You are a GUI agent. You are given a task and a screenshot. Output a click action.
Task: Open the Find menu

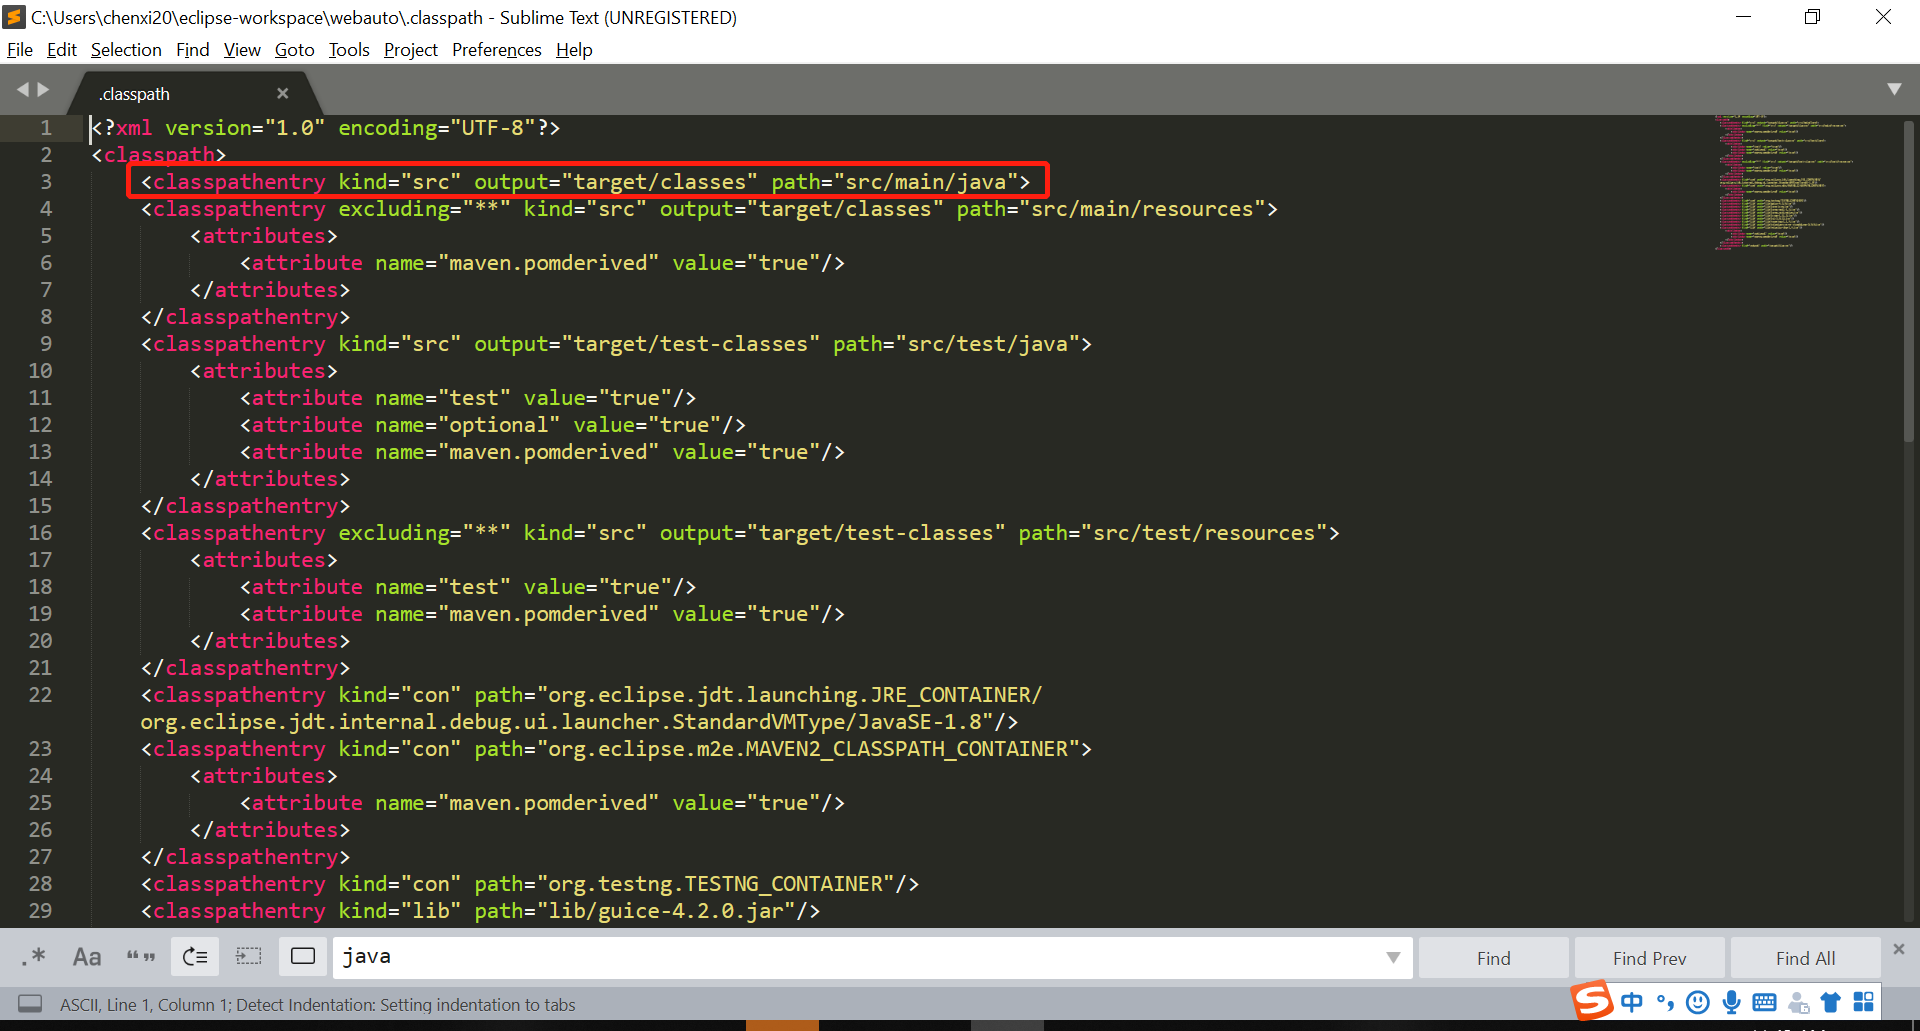(193, 50)
